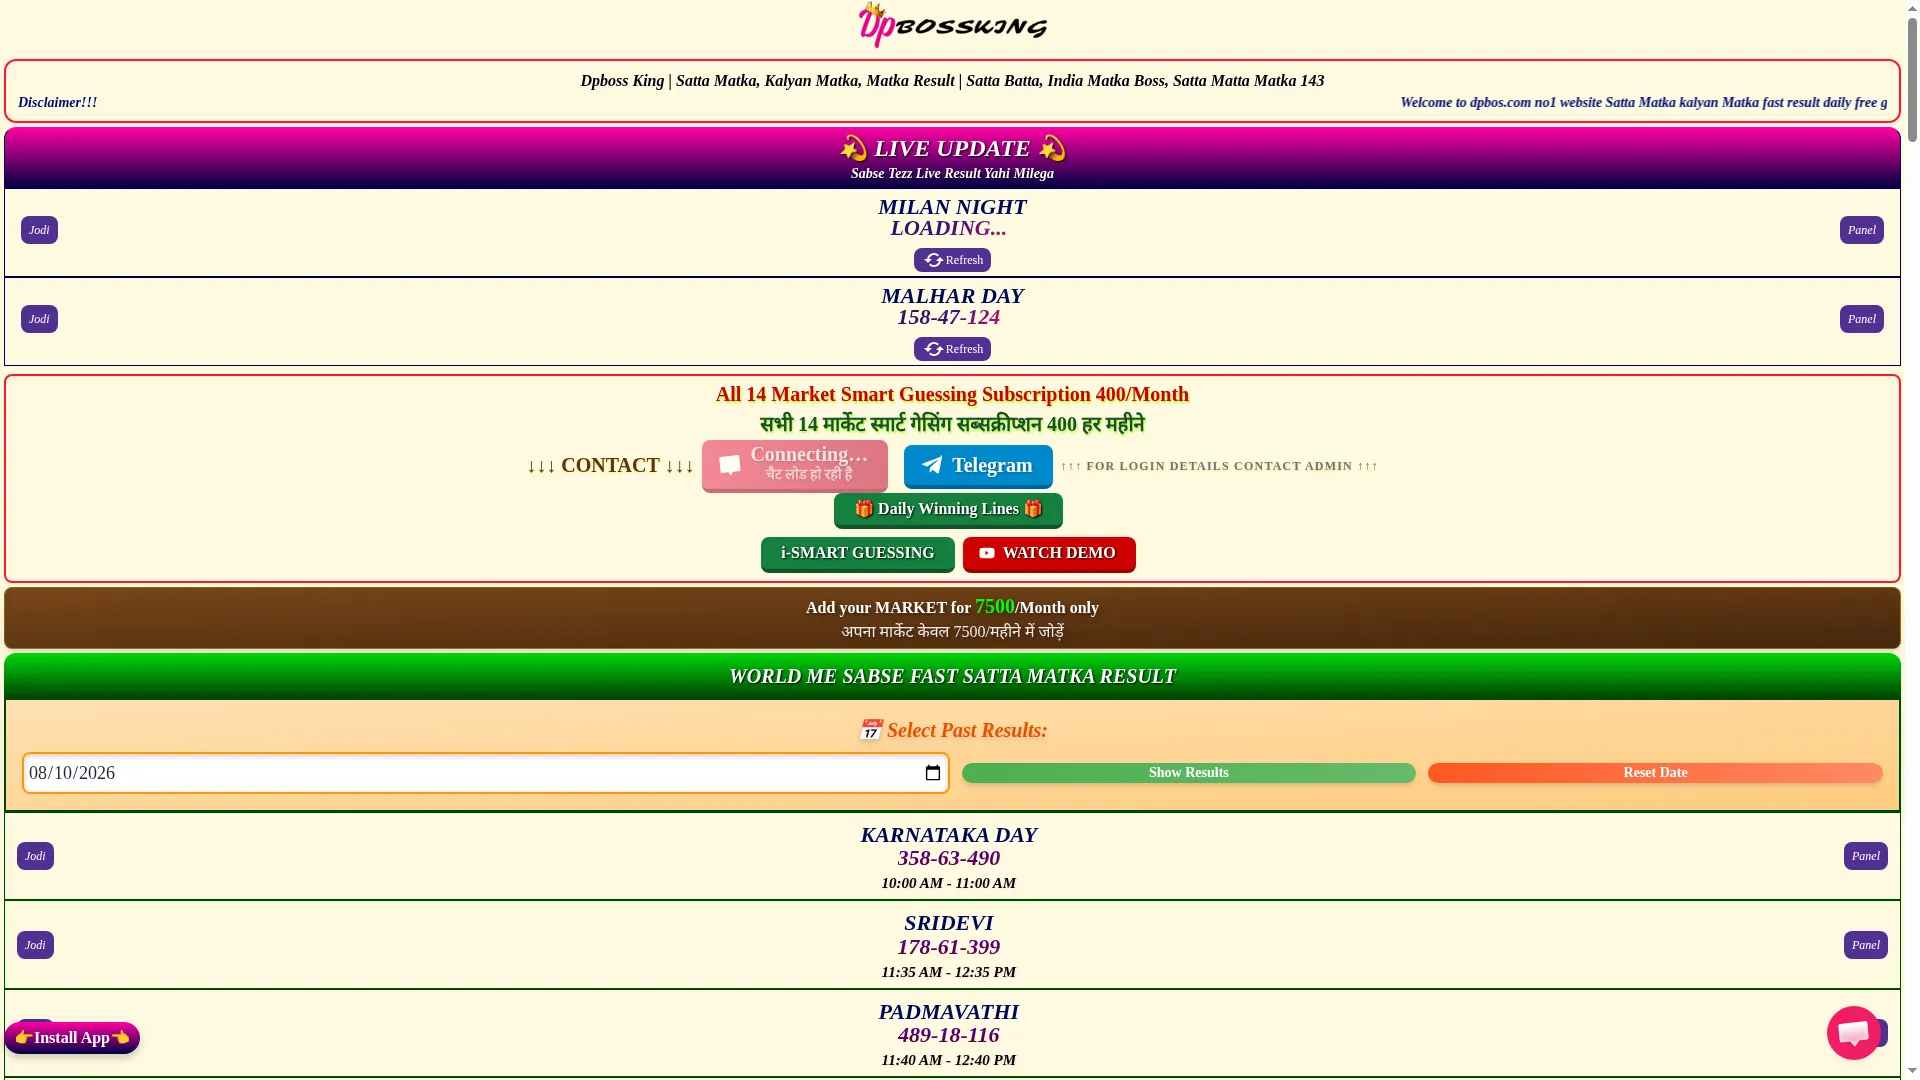Click the Show Results button
This screenshot has width=1920, height=1080.
tap(1189, 773)
